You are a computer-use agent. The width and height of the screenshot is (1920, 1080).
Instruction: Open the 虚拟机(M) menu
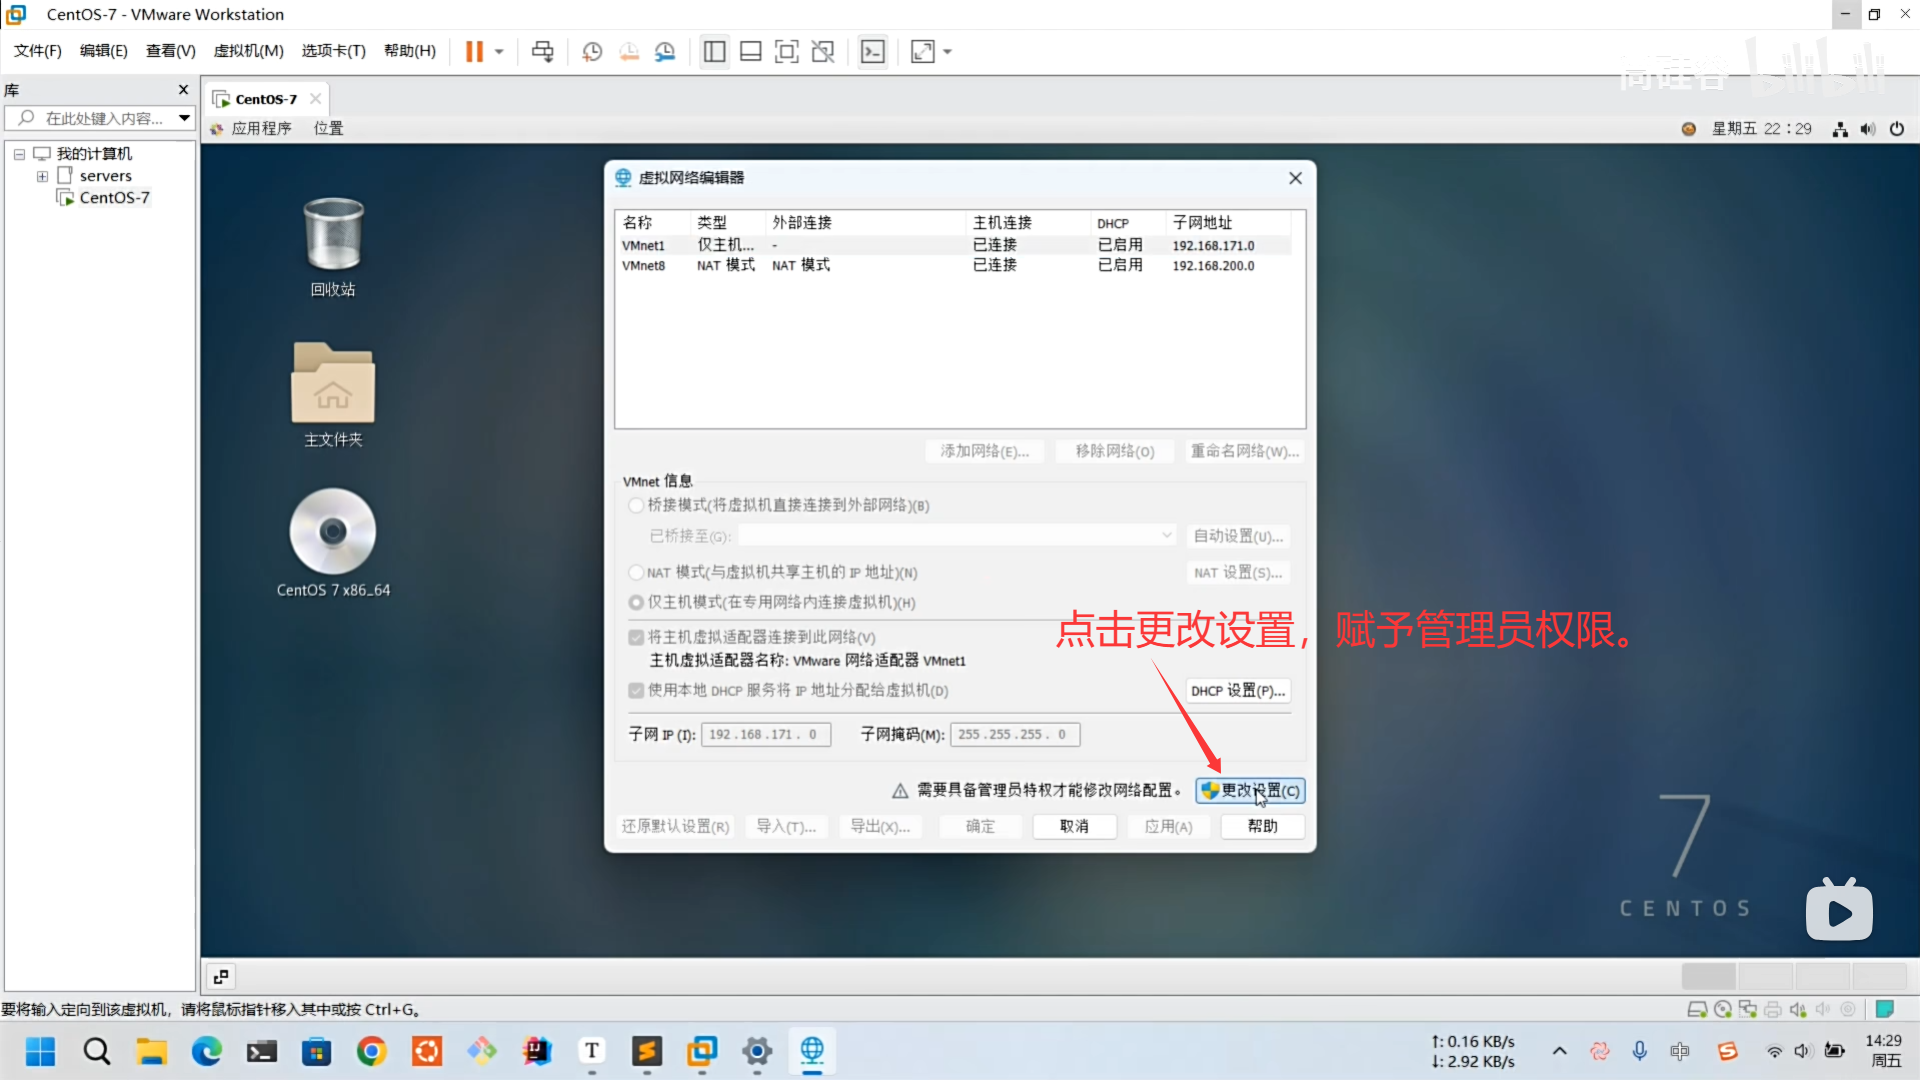(248, 51)
